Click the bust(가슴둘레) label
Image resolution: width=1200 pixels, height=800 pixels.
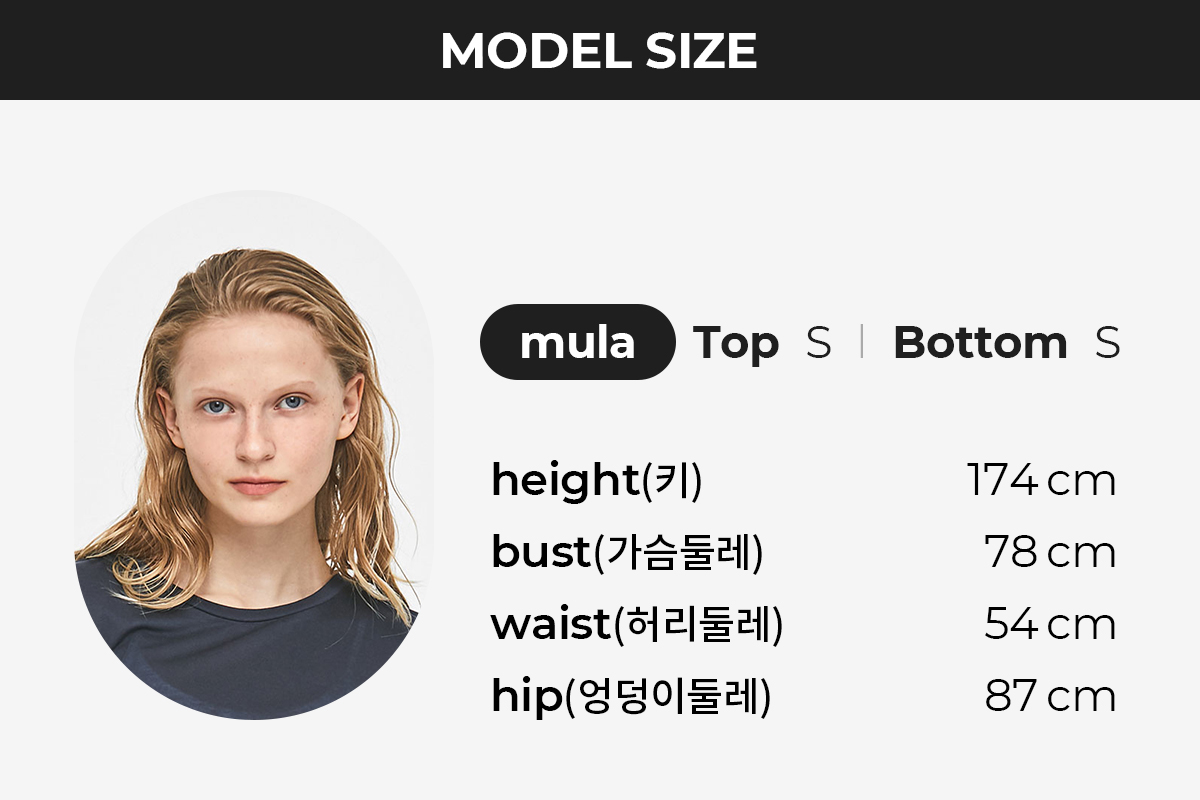627,553
